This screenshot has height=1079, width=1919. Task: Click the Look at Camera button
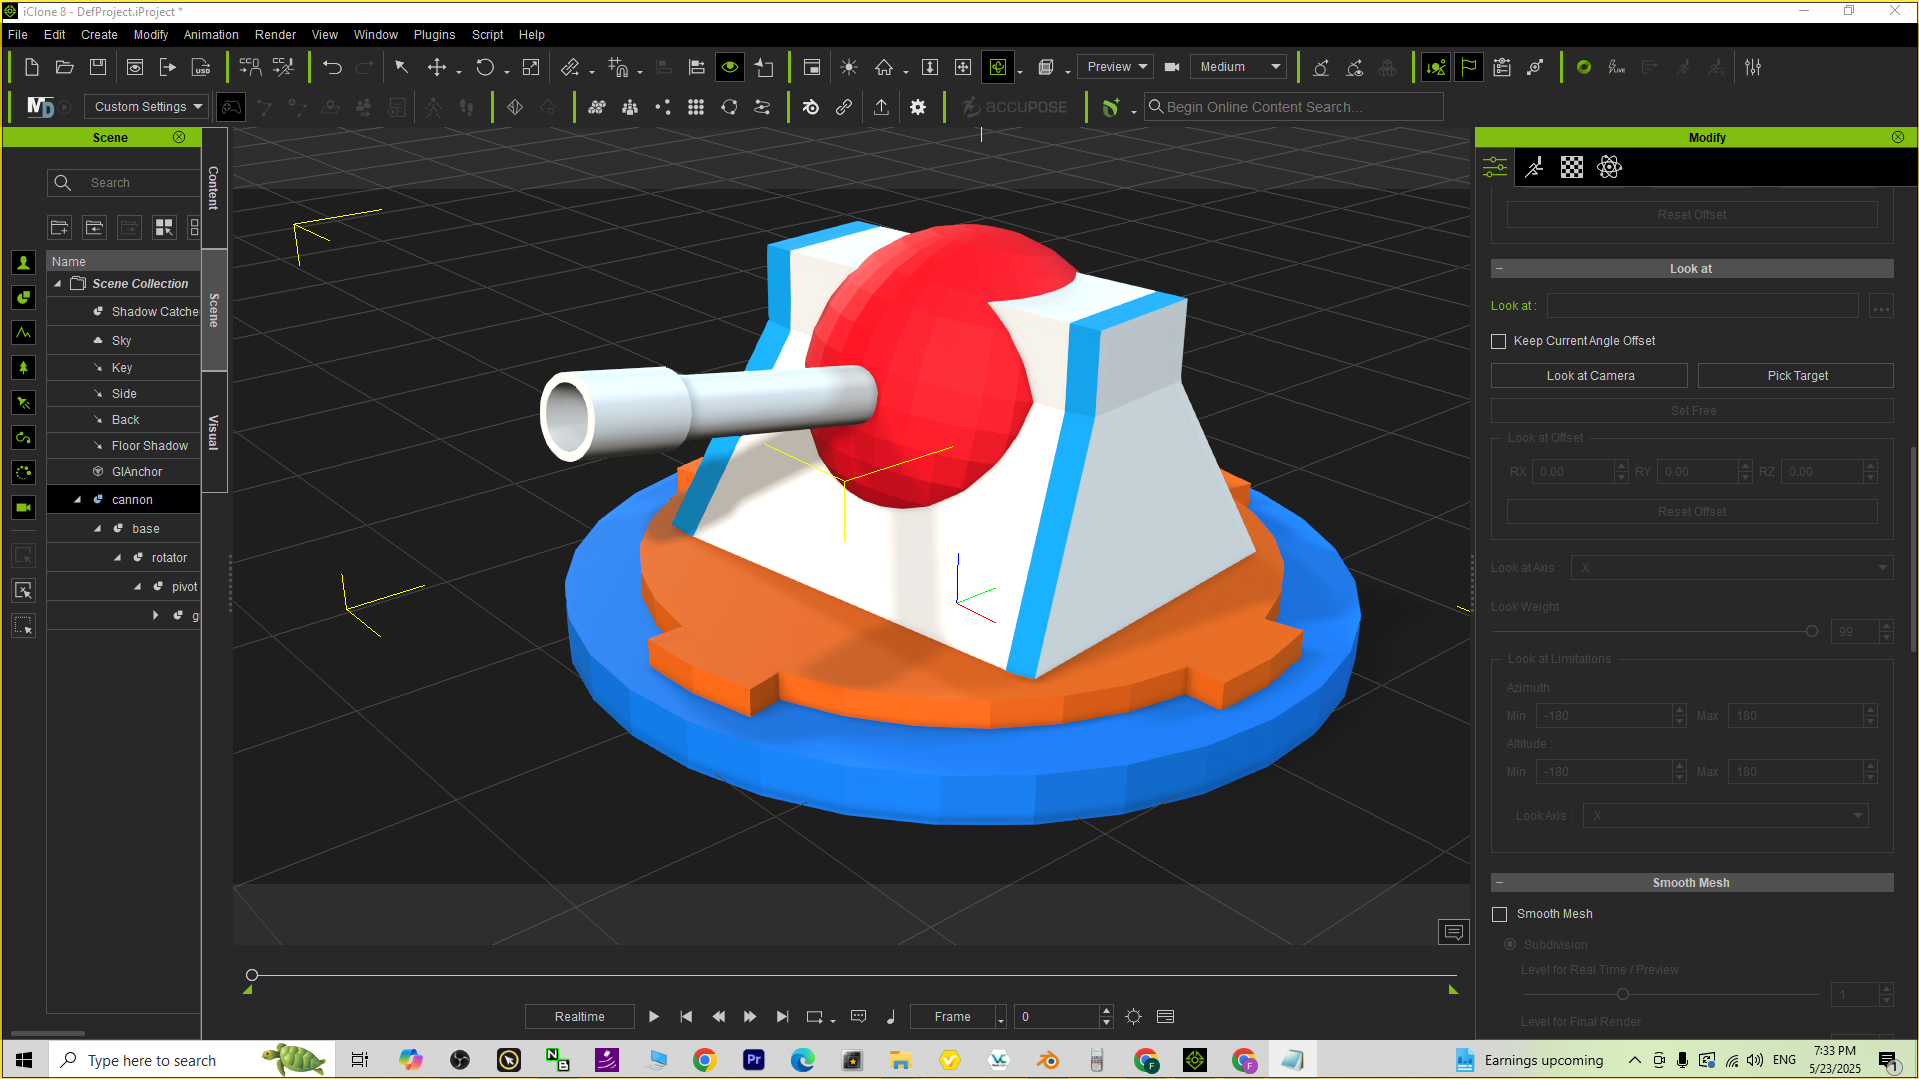pyautogui.click(x=1590, y=376)
